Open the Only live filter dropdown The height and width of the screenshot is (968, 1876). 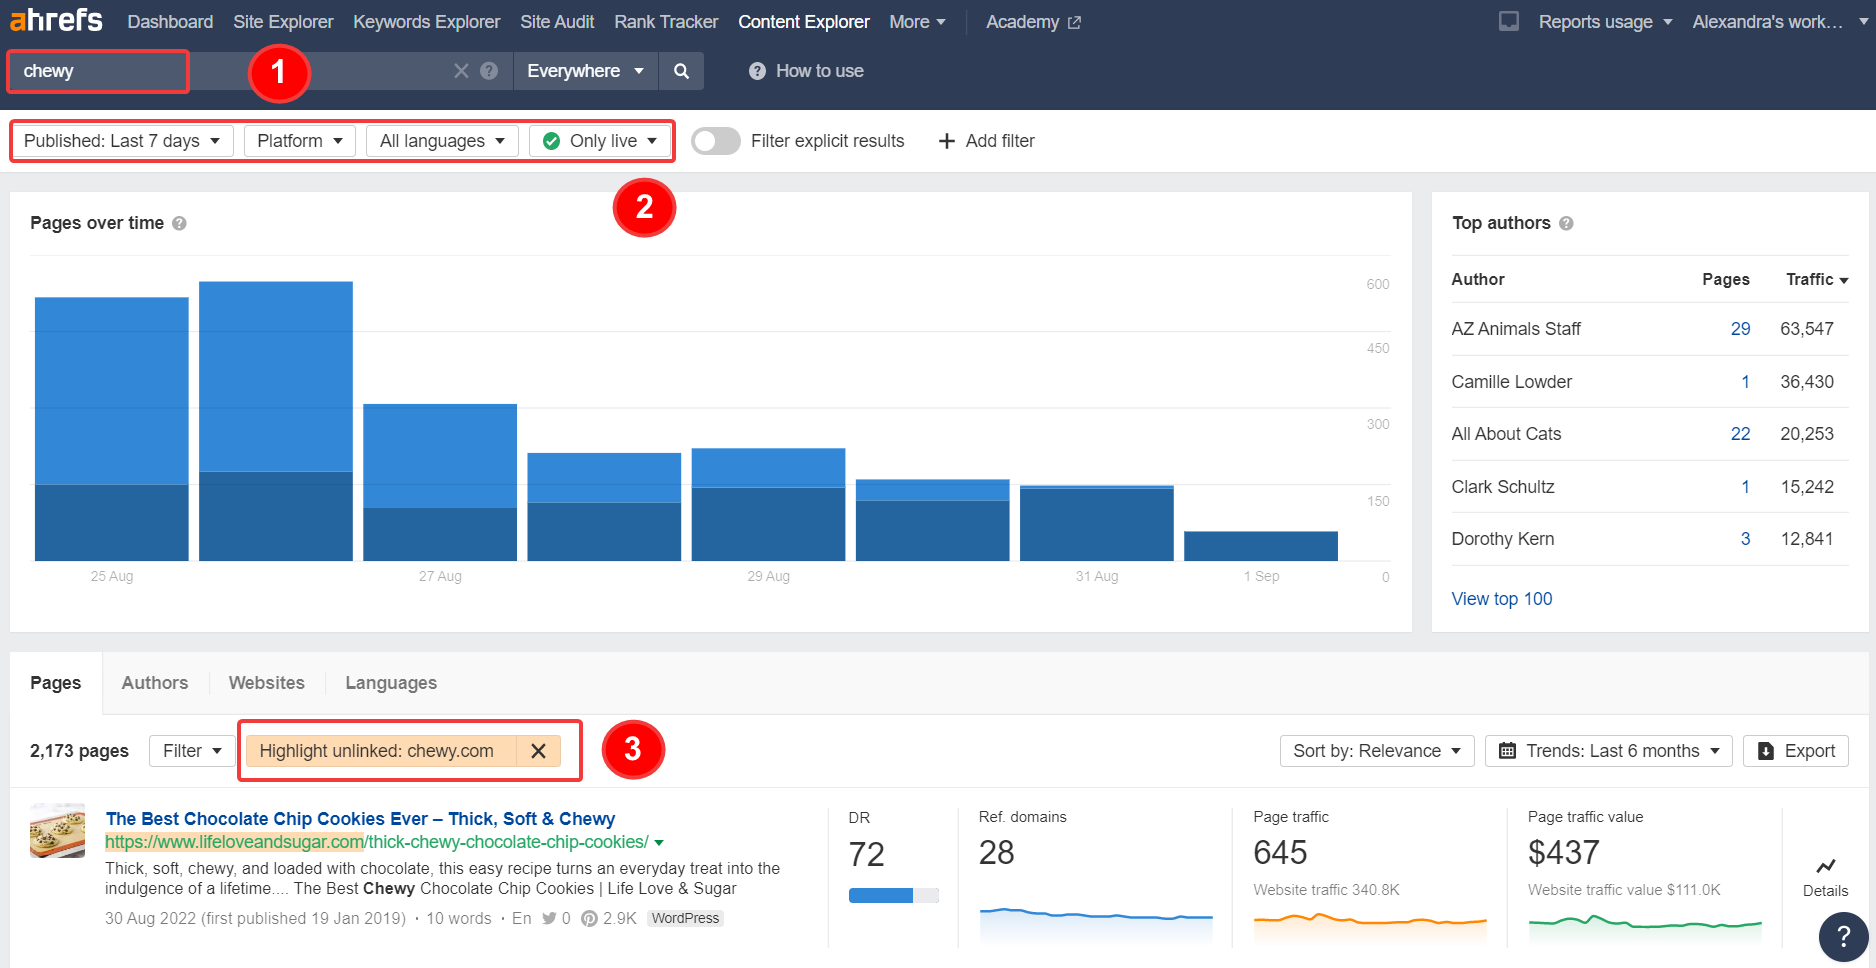tap(600, 141)
